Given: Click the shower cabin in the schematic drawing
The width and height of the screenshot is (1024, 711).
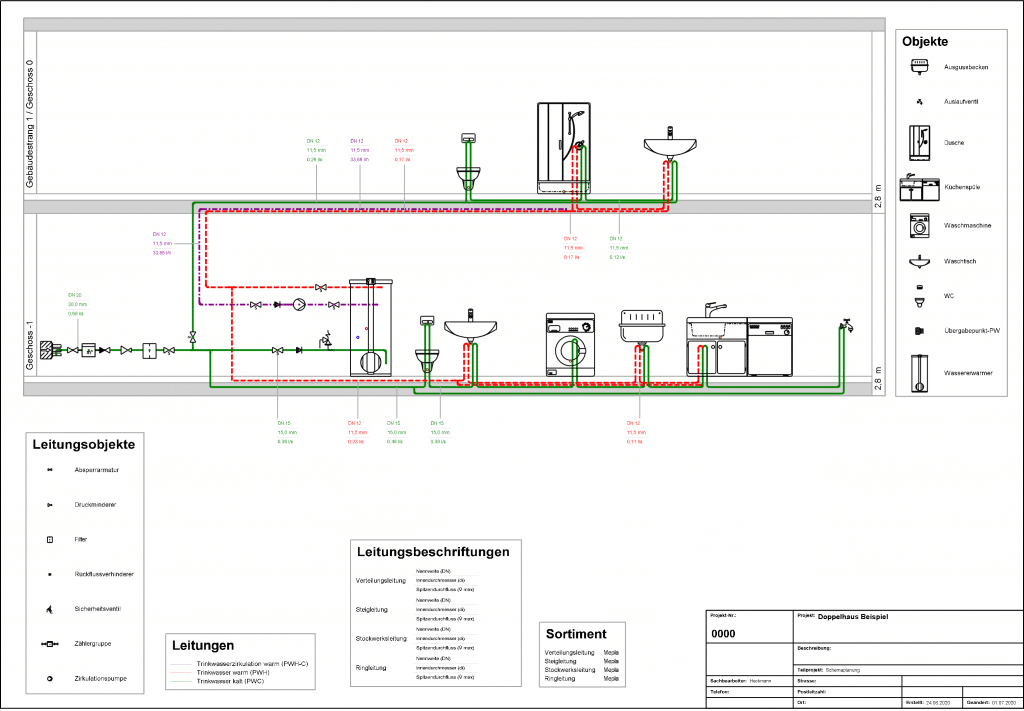Looking at the screenshot, I should pyautogui.click(x=564, y=148).
